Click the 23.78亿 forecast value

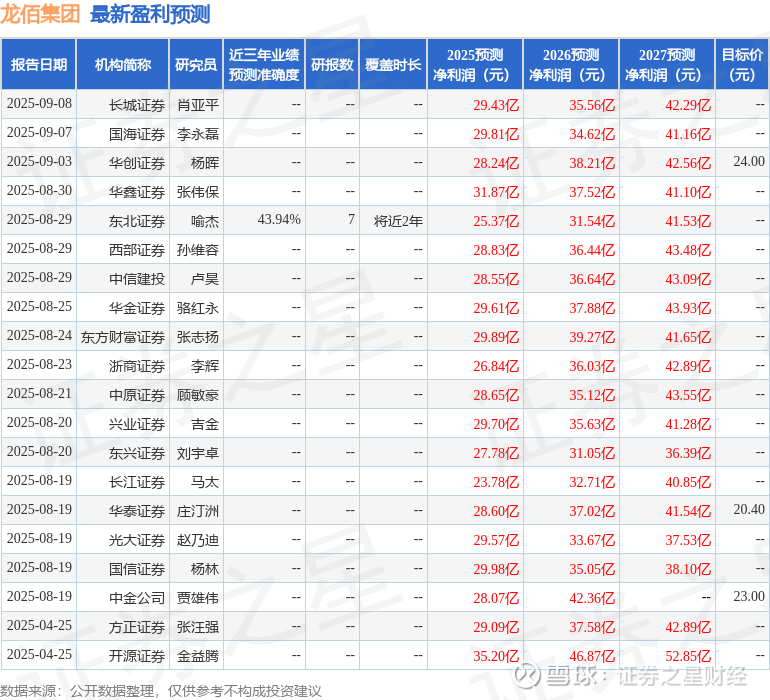(x=496, y=481)
